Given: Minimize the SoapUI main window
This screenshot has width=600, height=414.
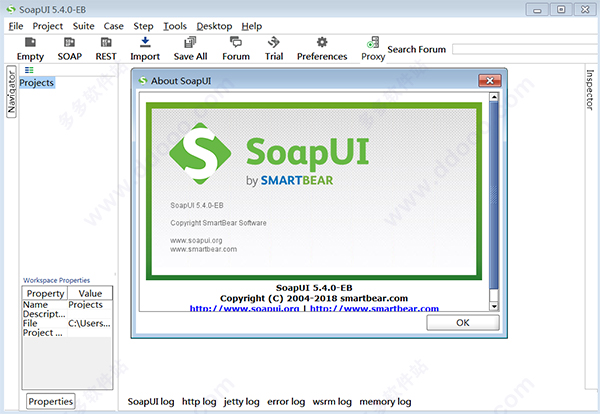Looking at the screenshot, I should pyautogui.click(x=537, y=10).
